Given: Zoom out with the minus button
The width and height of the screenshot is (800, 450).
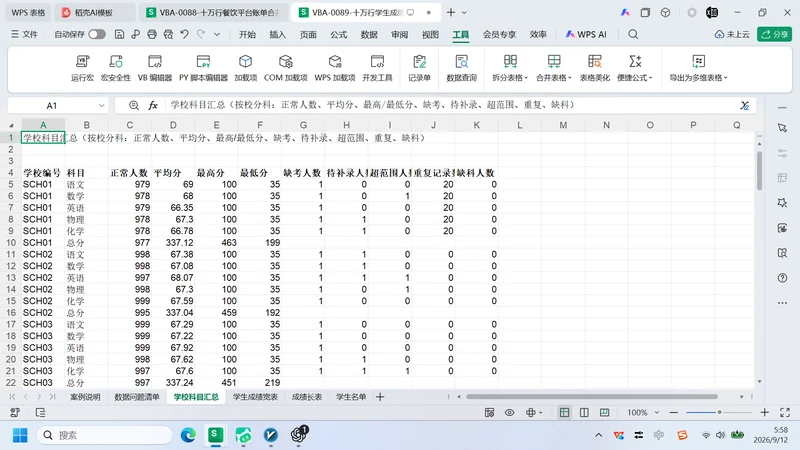Looking at the screenshot, I should point(673,412).
